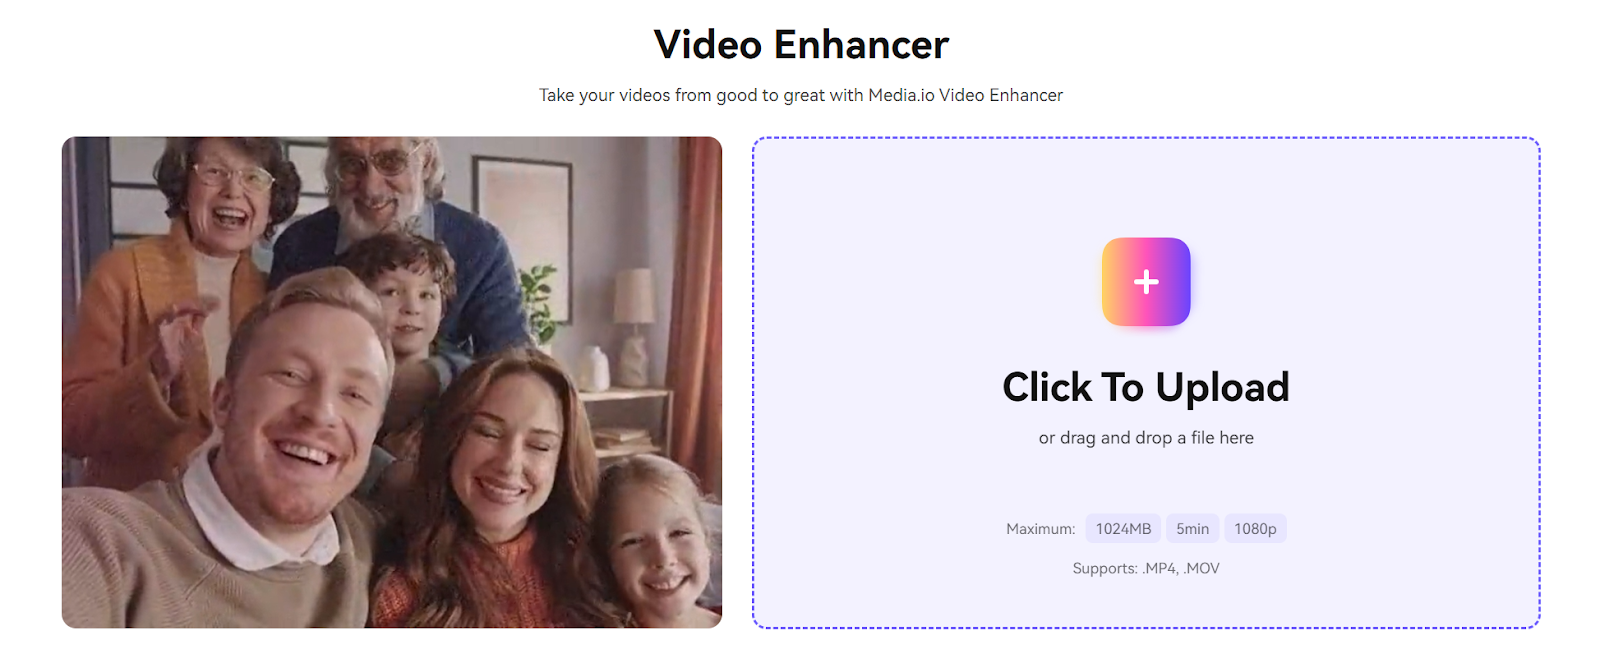Click the 5min duration limit badge

[1192, 529]
